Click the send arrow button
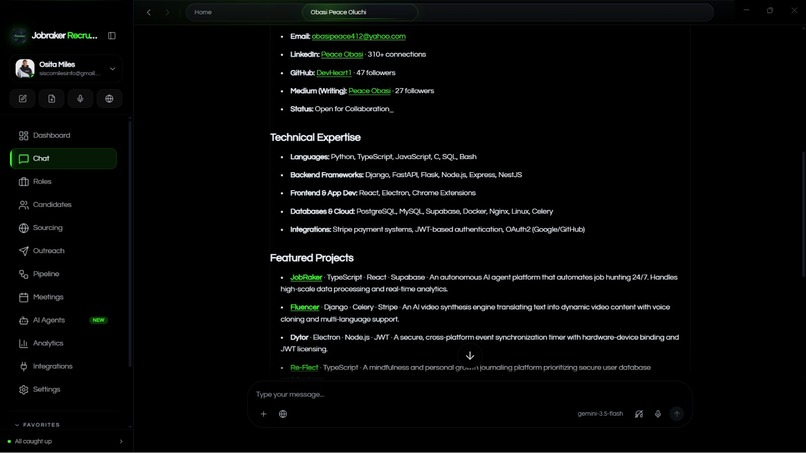806x453 pixels. click(676, 414)
